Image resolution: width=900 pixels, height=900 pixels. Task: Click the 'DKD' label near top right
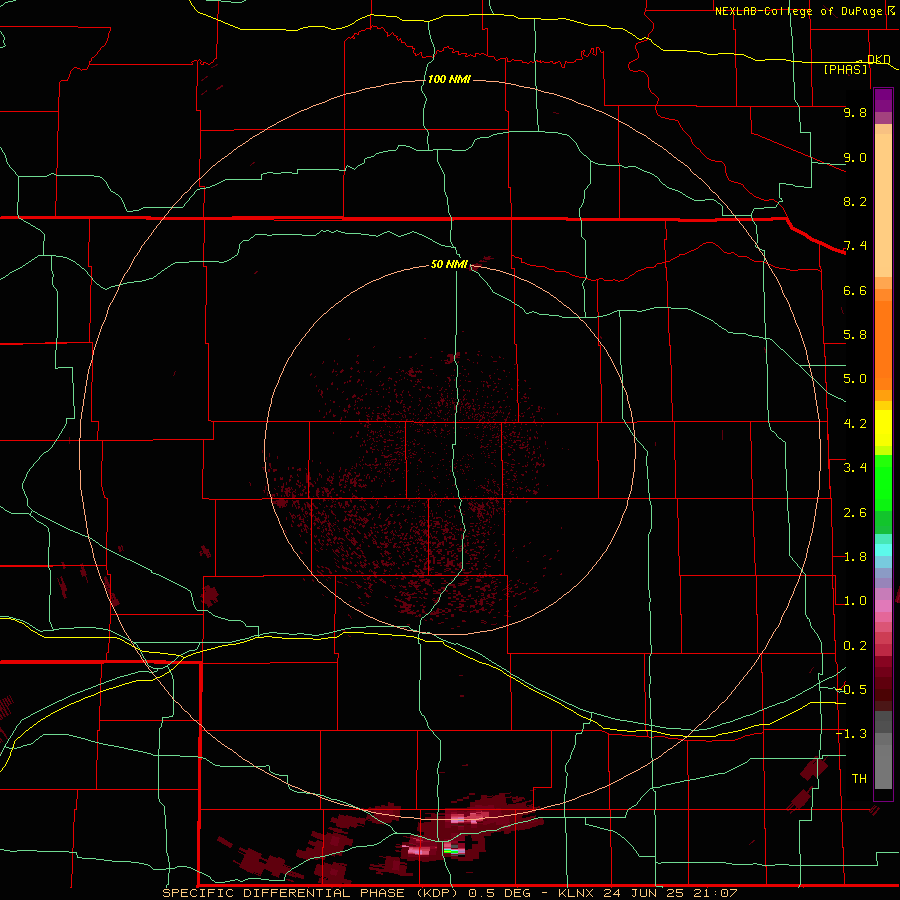(878, 59)
